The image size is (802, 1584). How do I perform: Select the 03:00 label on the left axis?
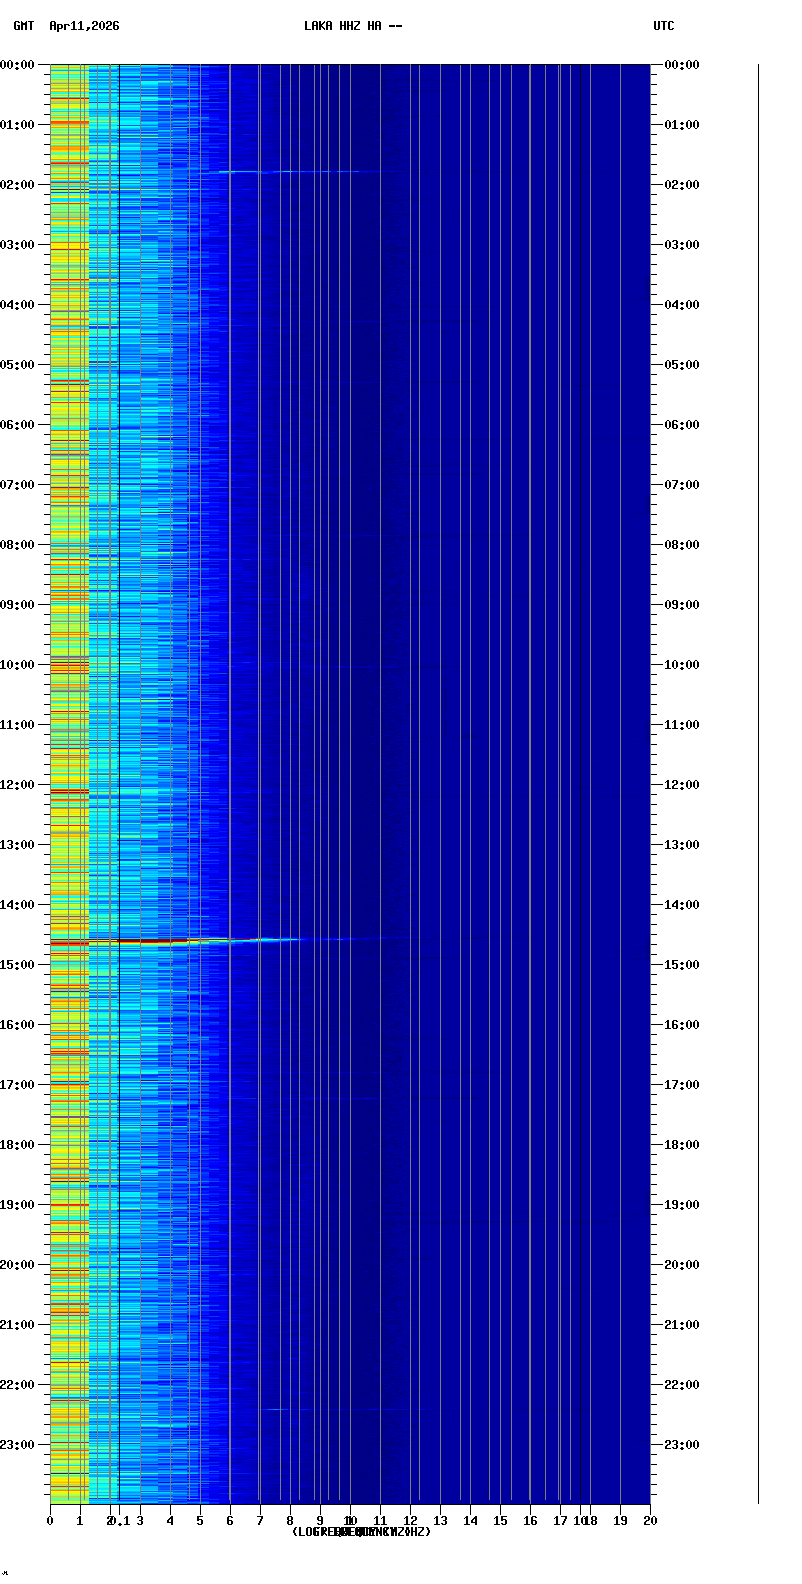[x=18, y=245]
